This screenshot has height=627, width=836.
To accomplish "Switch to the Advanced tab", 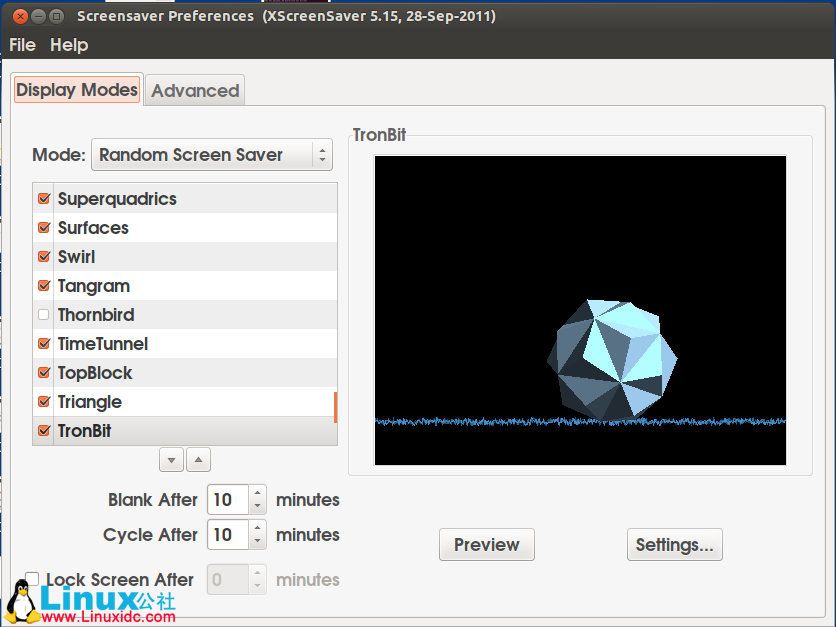I will click(x=195, y=90).
